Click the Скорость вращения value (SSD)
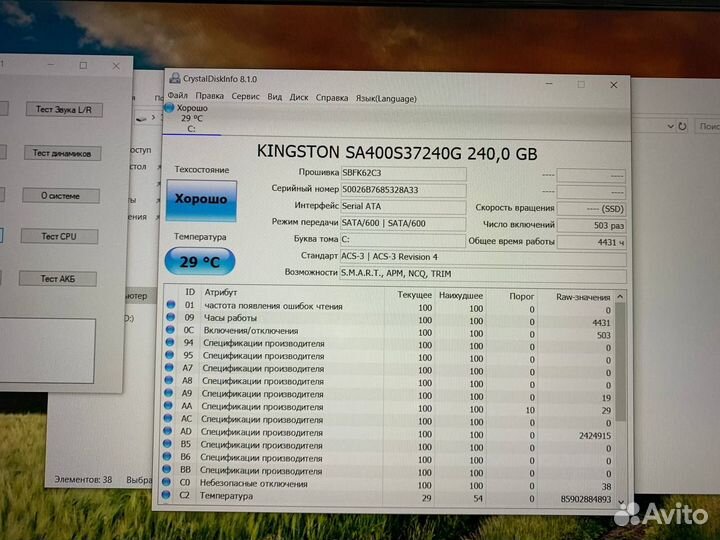This screenshot has height=540, width=720. [591, 209]
